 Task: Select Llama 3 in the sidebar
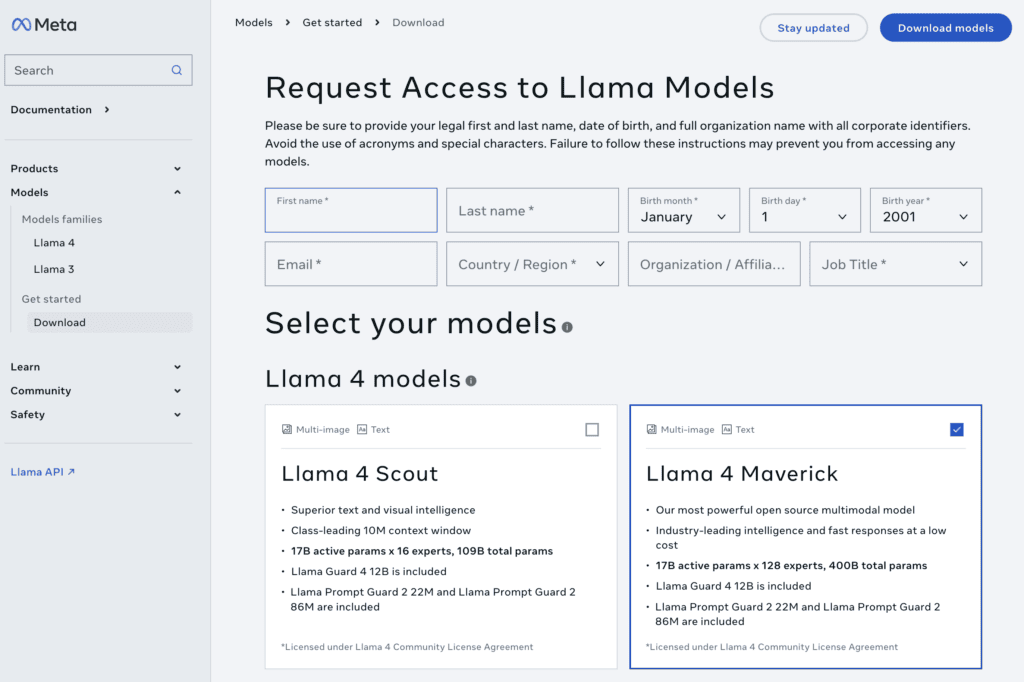point(54,269)
